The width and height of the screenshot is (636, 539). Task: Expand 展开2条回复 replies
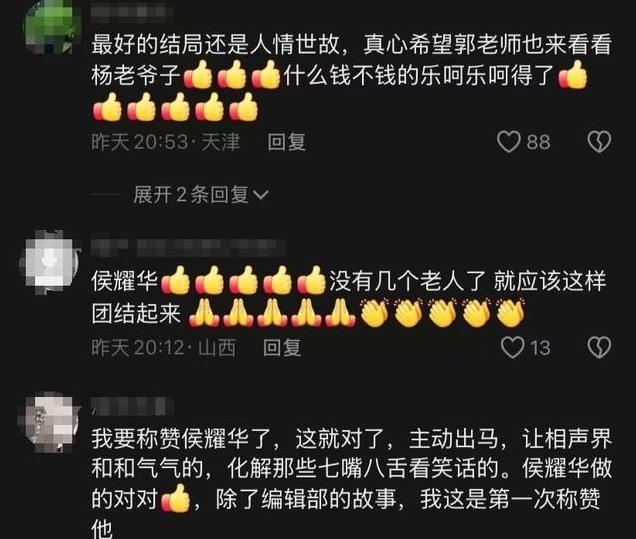point(191,195)
